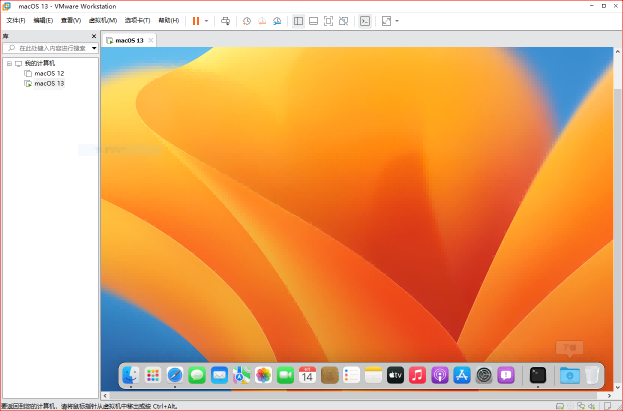623x411 pixels.
Task: Open System Settings from the dock
Action: pos(484,375)
